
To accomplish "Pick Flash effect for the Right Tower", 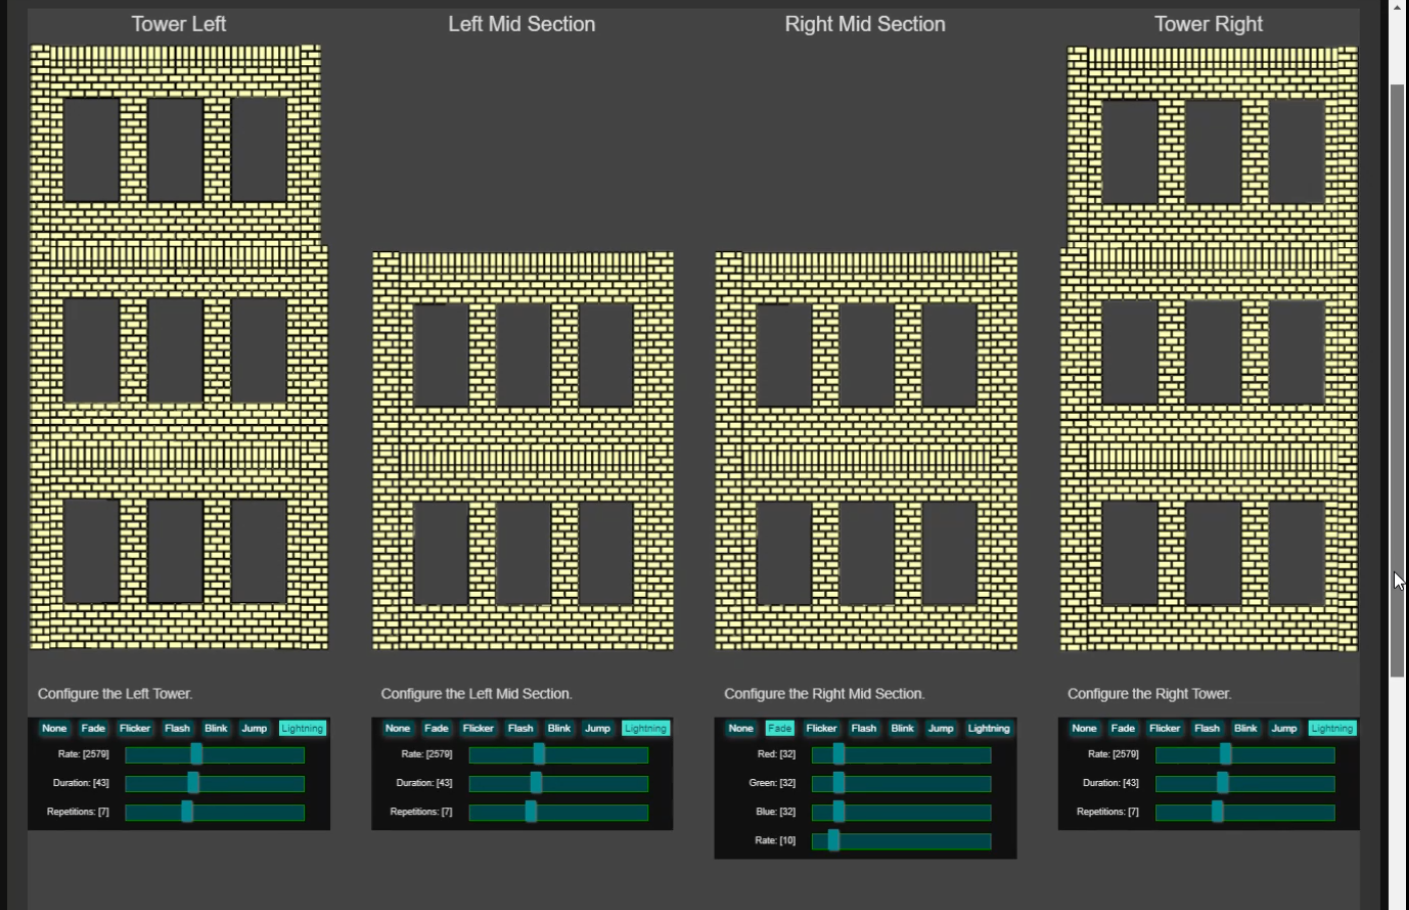I will (1207, 728).
